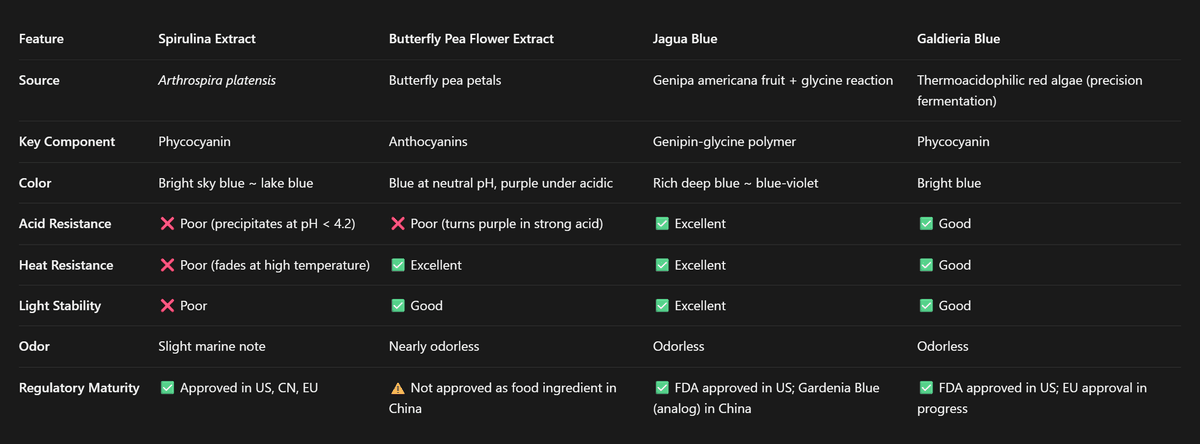
Task: Click the red X icon for Spirulina Acid Resistance
Action: click(x=167, y=224)
